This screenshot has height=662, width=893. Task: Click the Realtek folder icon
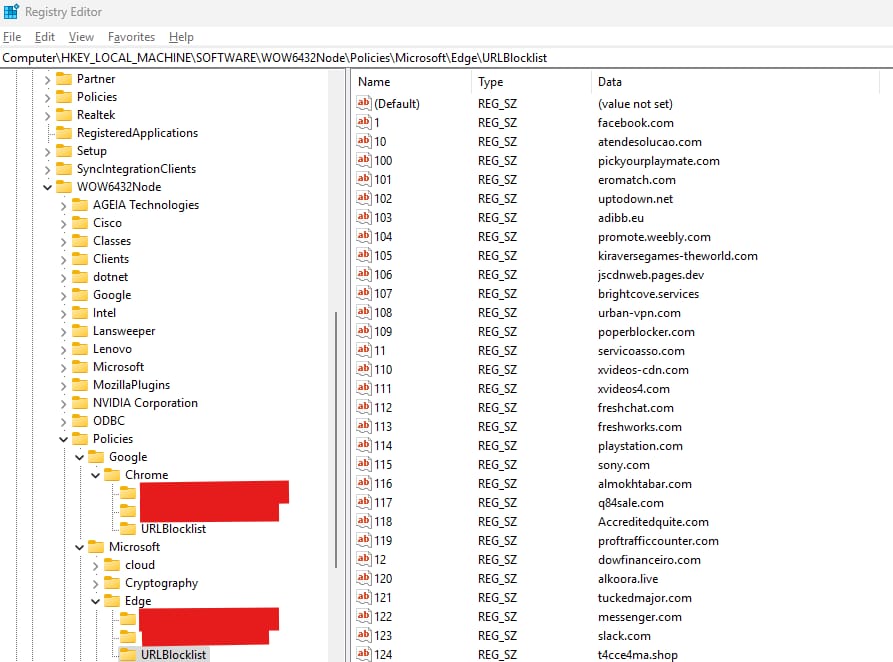pyautogui.click(x=64, y=115)
